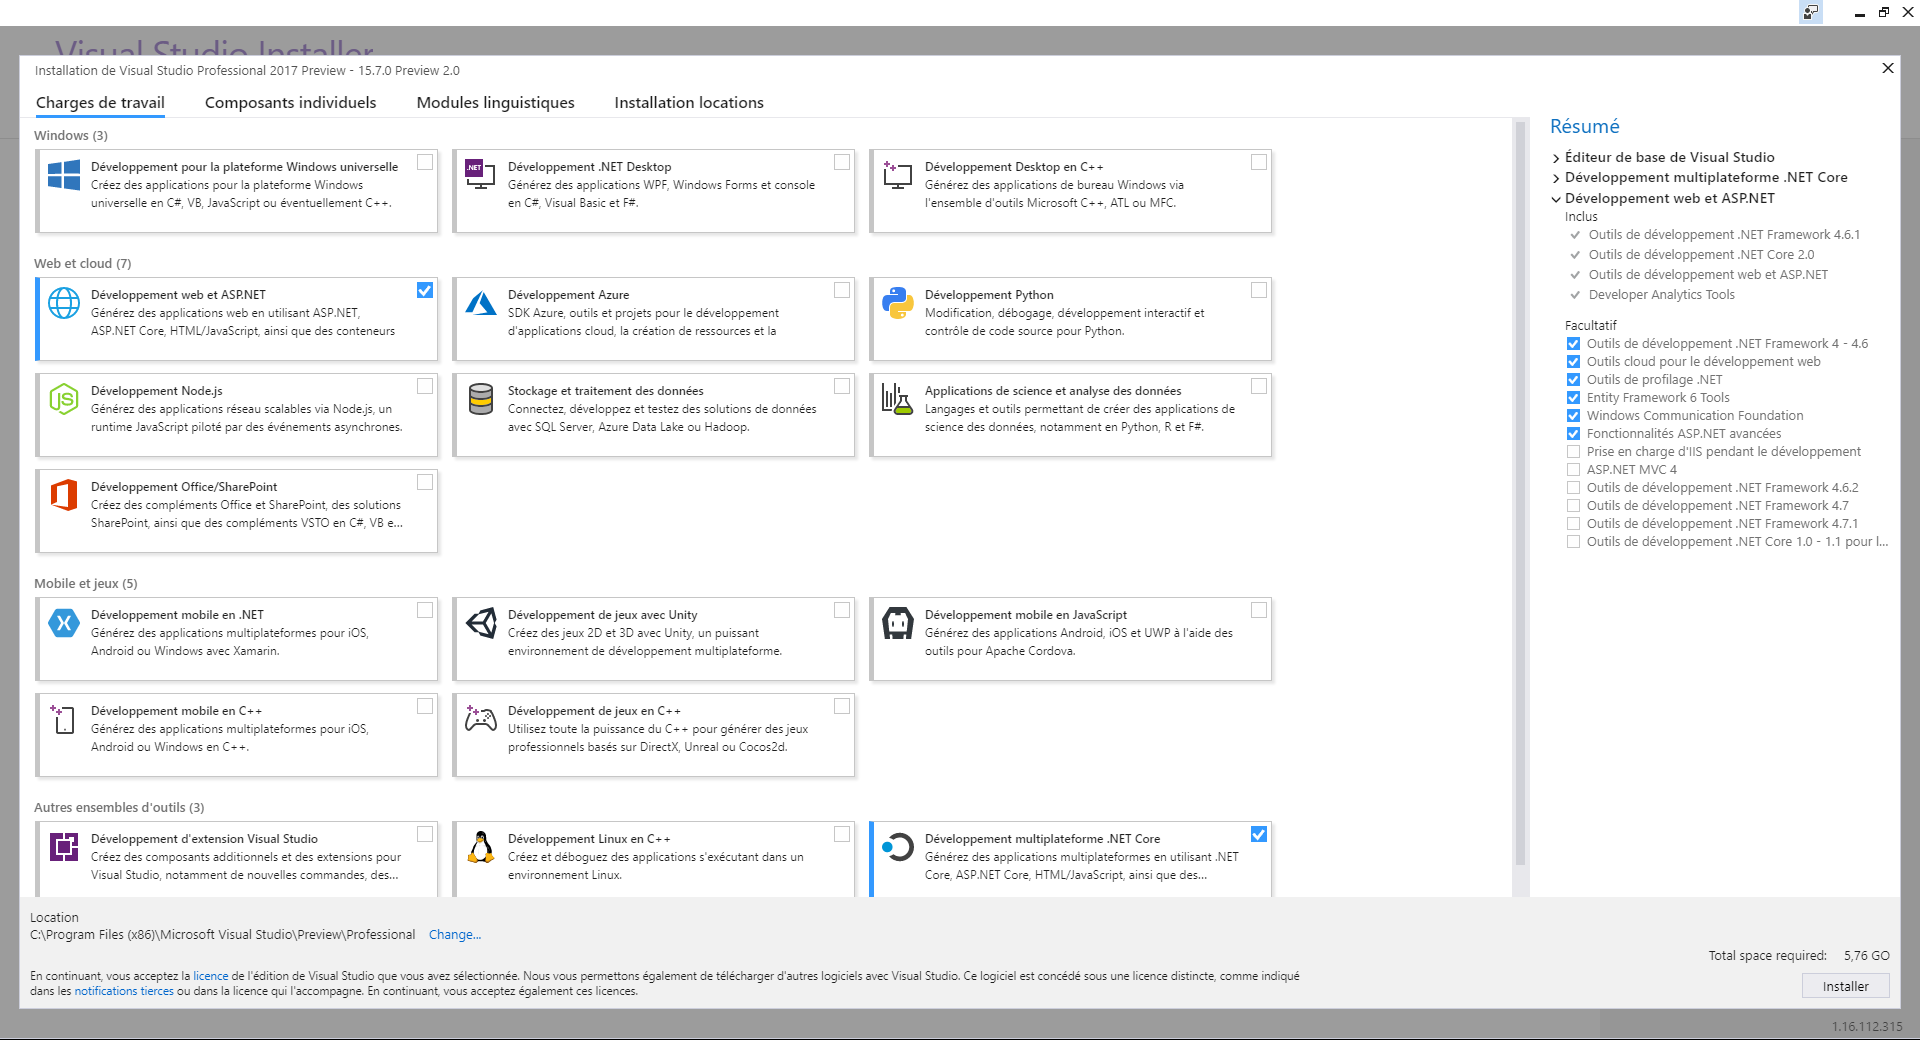Open the licence link

tap(210, 976)
